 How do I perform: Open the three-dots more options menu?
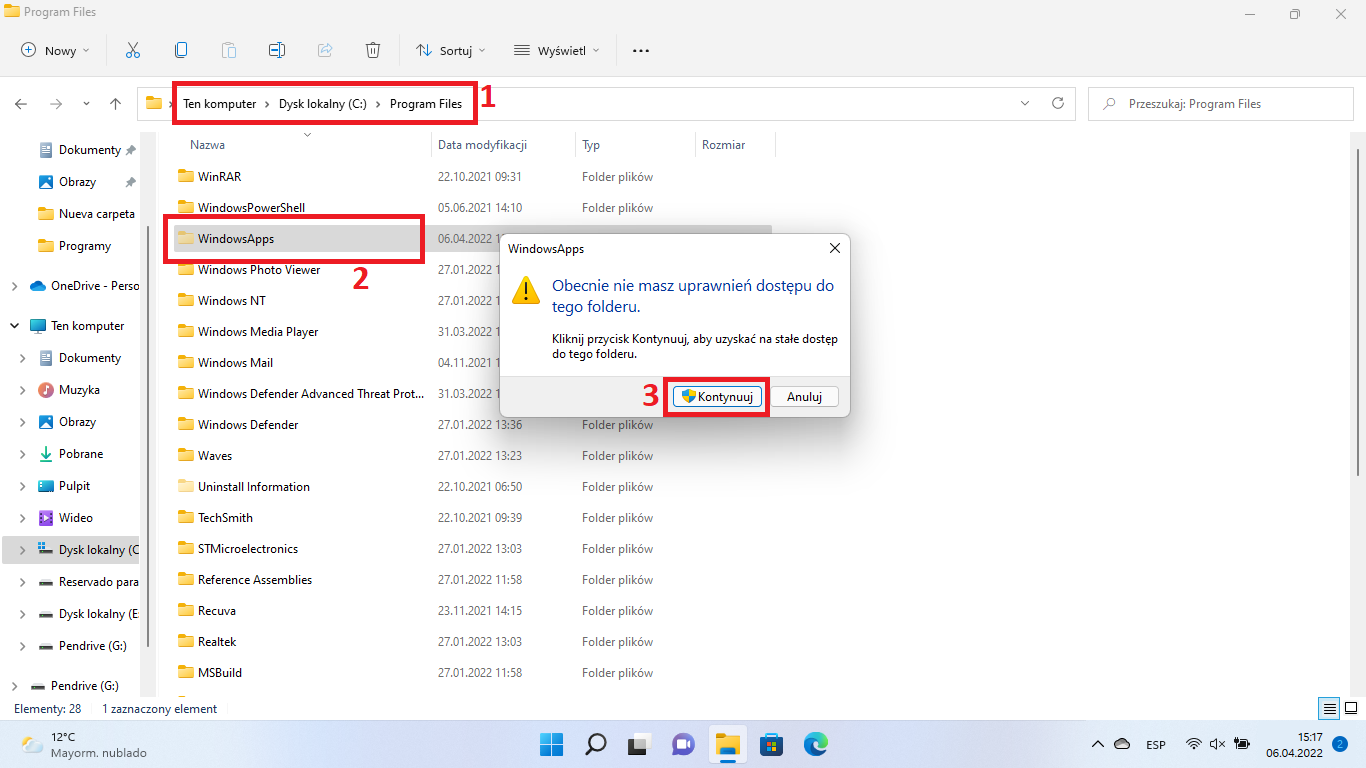tap(641, 50)
